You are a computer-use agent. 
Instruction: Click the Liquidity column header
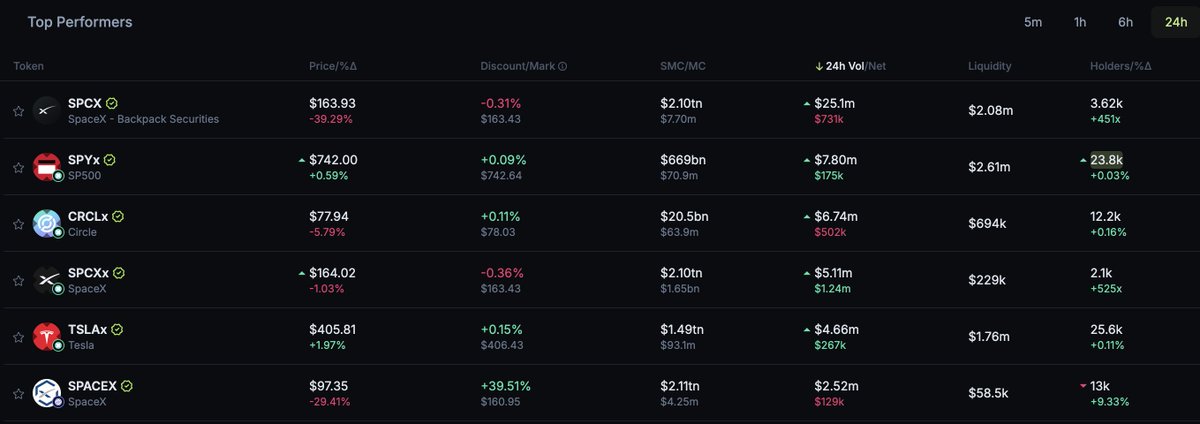[x=990, y=66]
